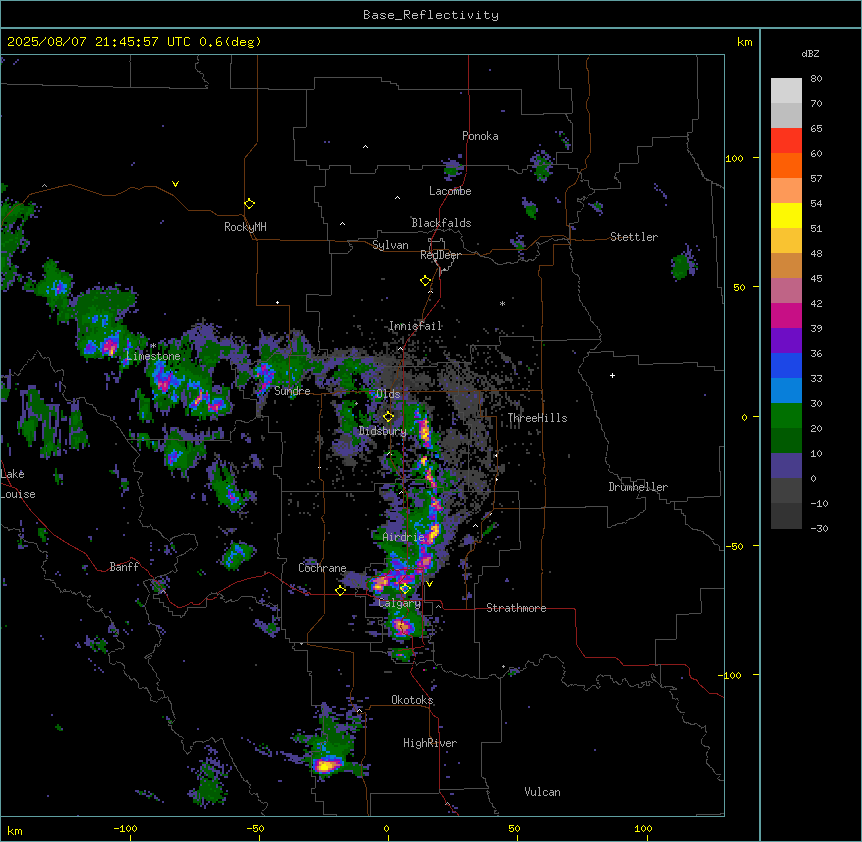This screenshot has width=862, height=842.
Task: Click the white plus marker west of Drumheller
Action: tap(612, 375)
